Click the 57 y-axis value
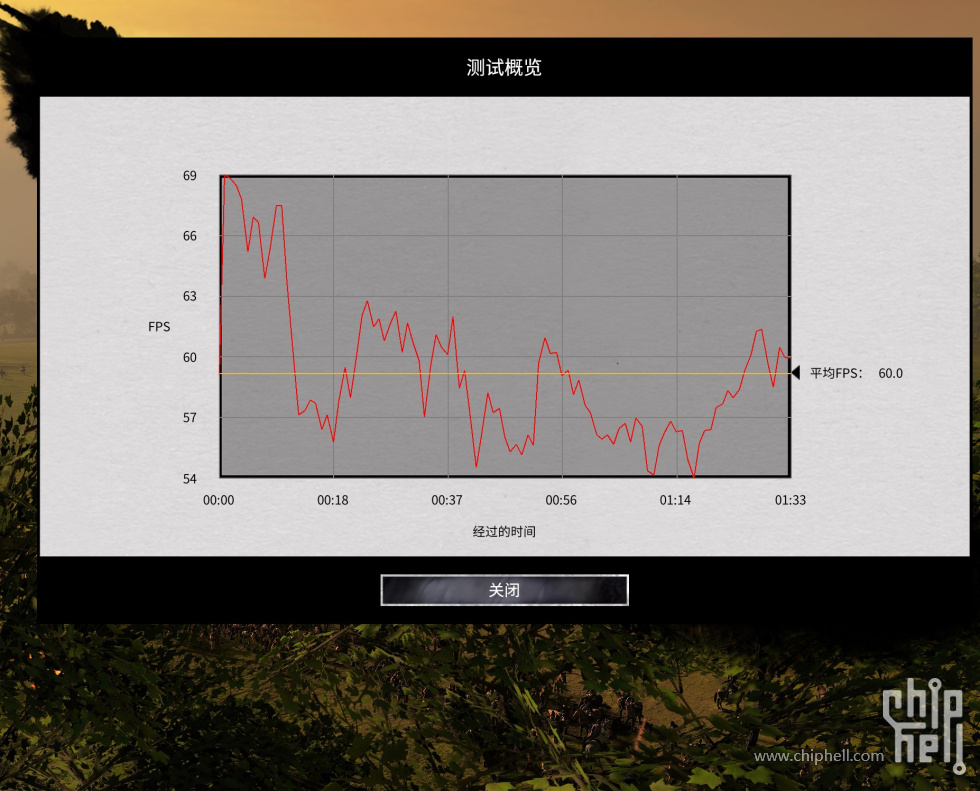Viewport: 980px width, 791px height. [x=189, y=417]
